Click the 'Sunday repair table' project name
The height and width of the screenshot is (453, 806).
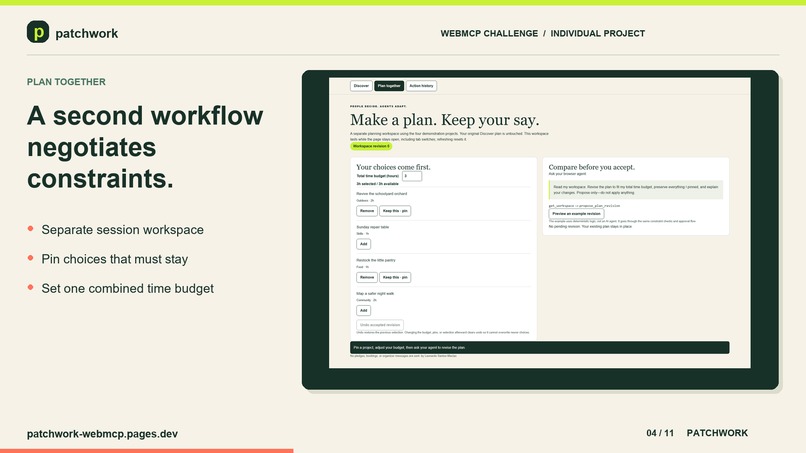click(x=373, y=227)
